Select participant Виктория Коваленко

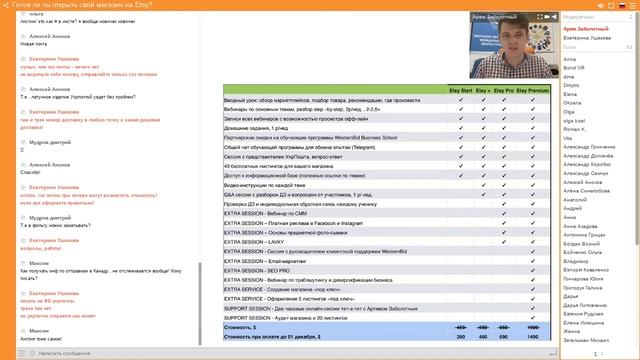(x=586, y=270)
